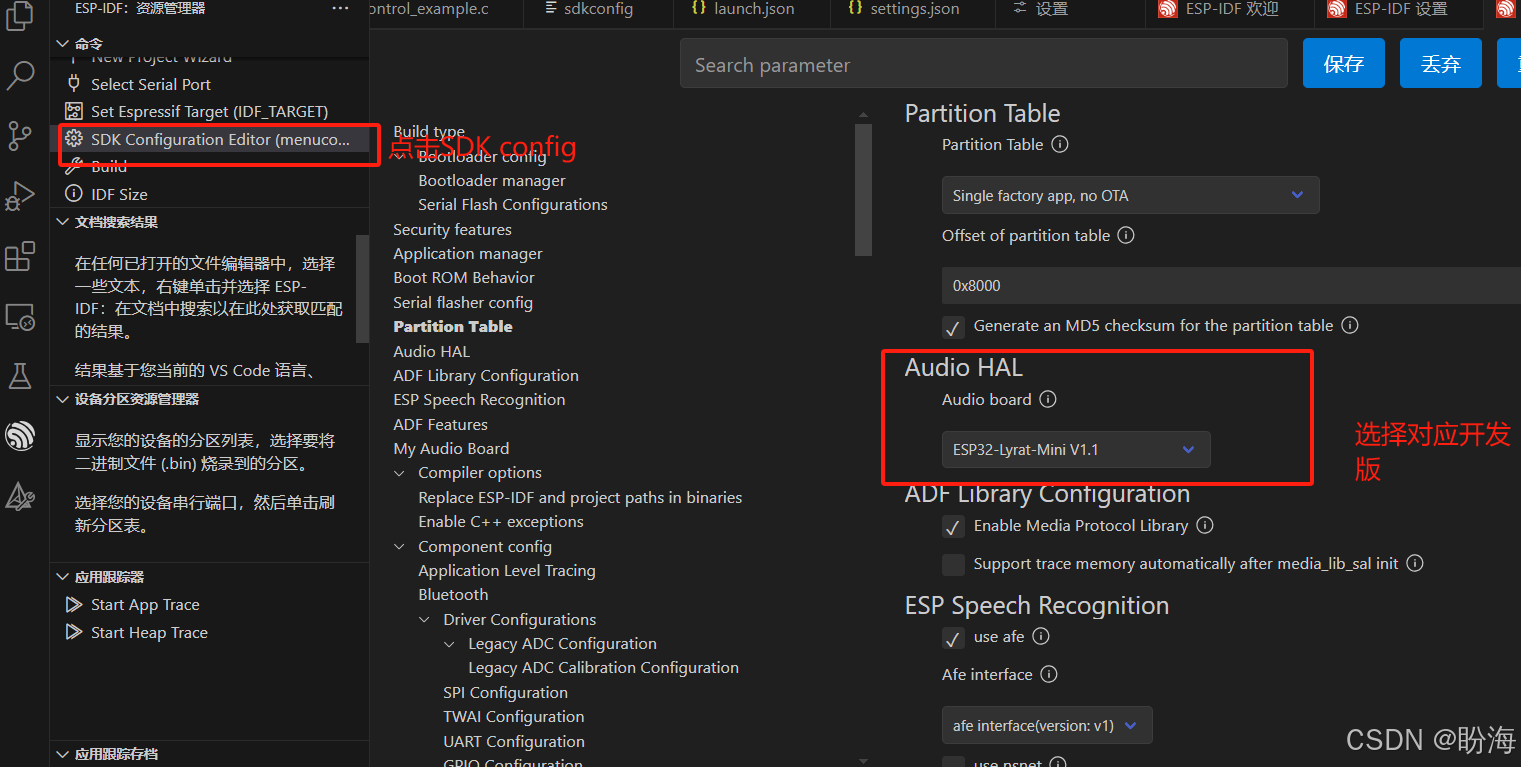Click info icon beside Support trace memory option
The height and width of the screenshot is (767, 1521).
tap(1415, 563)
